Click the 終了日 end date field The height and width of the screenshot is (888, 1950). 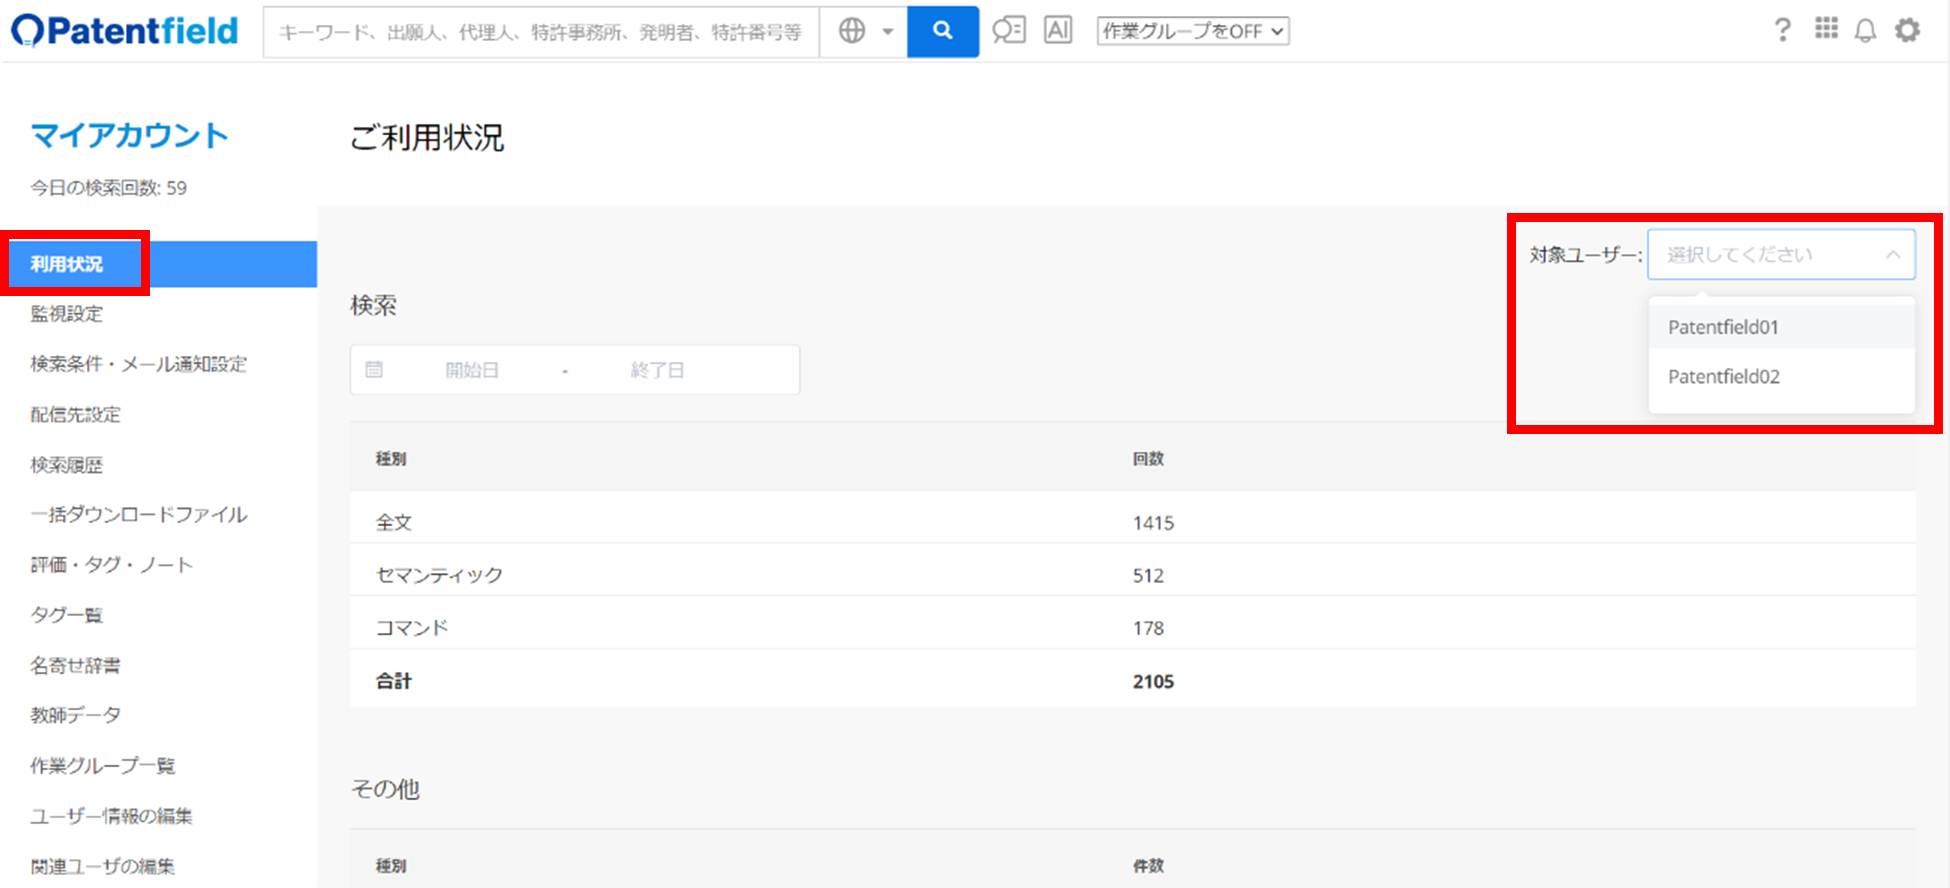click(x=657, y=370)
